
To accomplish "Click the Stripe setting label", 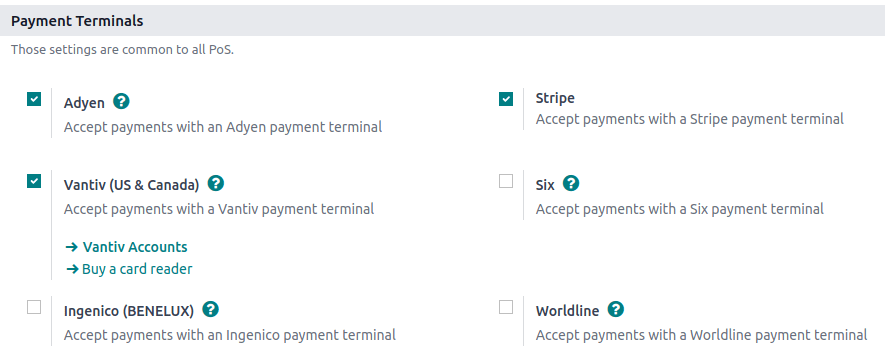I will coord(555,98).
